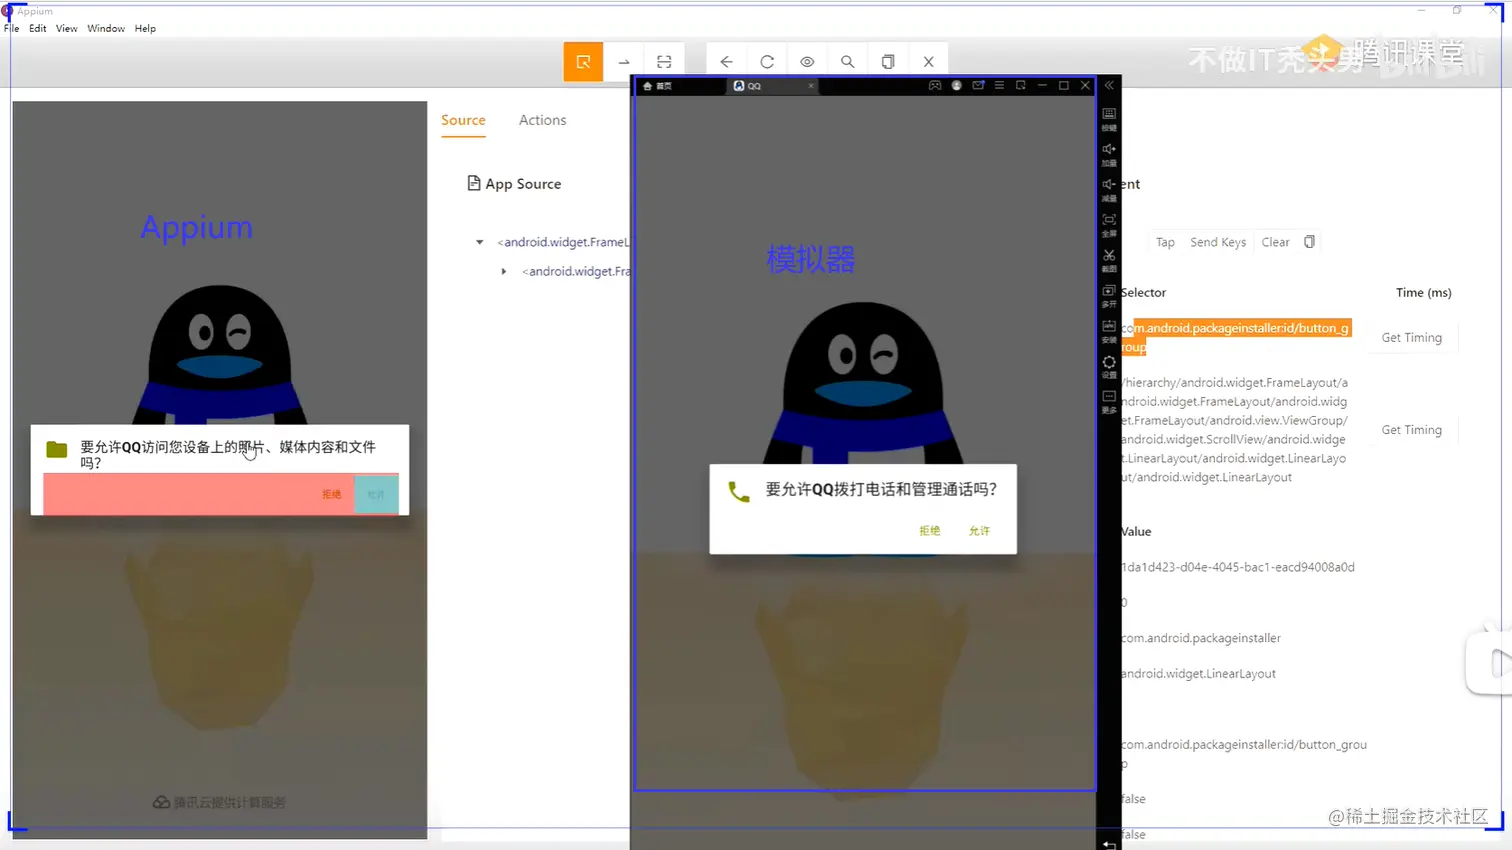Click android.widget.LinearLayout class value
Screen dimensions: 1512x850
pyautogui.click(x=1198, y=674)
